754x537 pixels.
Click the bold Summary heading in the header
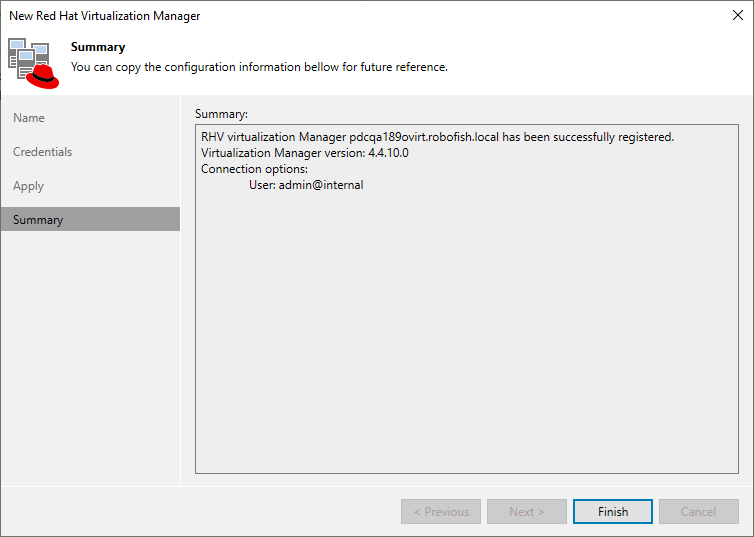98,47
